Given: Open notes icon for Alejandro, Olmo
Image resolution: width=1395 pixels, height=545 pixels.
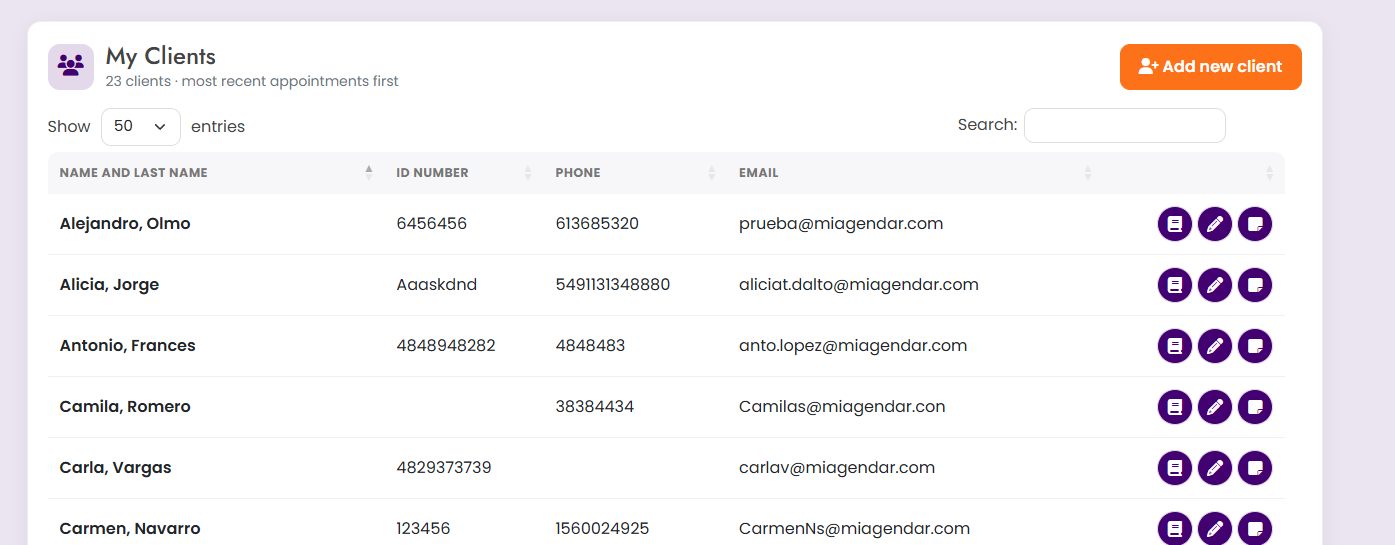Looking at the screenshot, I should pyautogui.click(x=1255, y=224).
